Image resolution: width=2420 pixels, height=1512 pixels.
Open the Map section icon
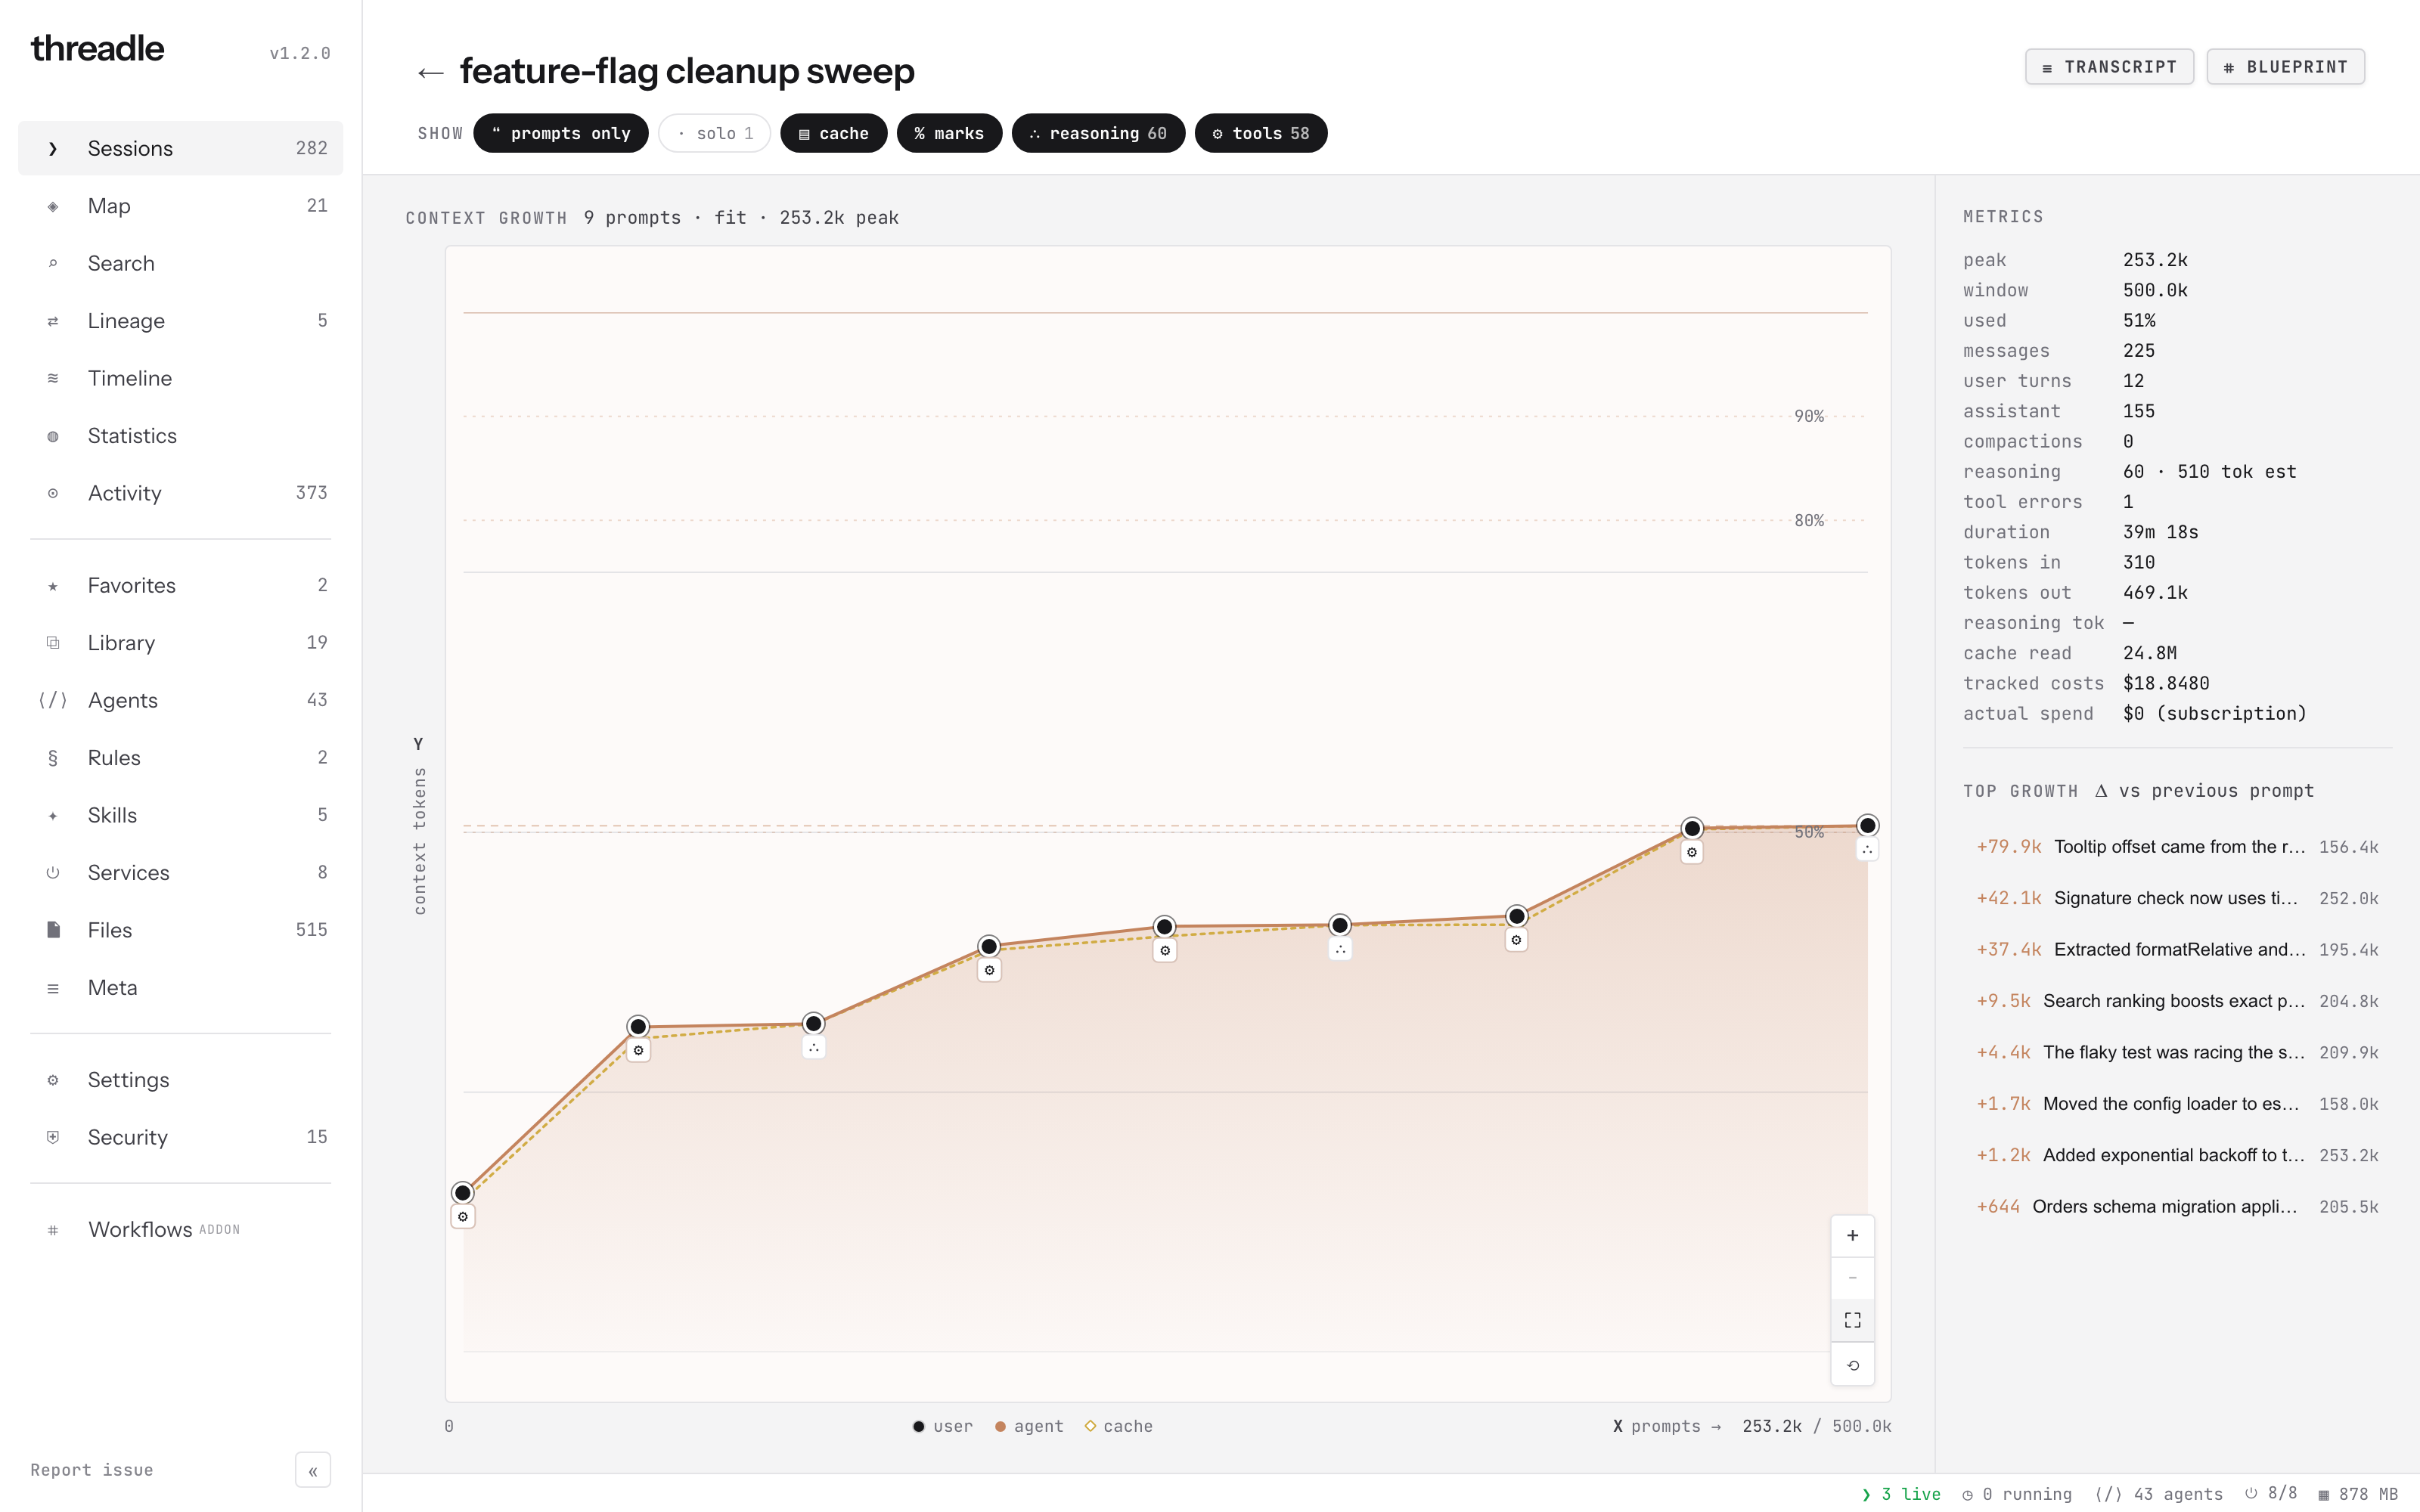[53, 206]
